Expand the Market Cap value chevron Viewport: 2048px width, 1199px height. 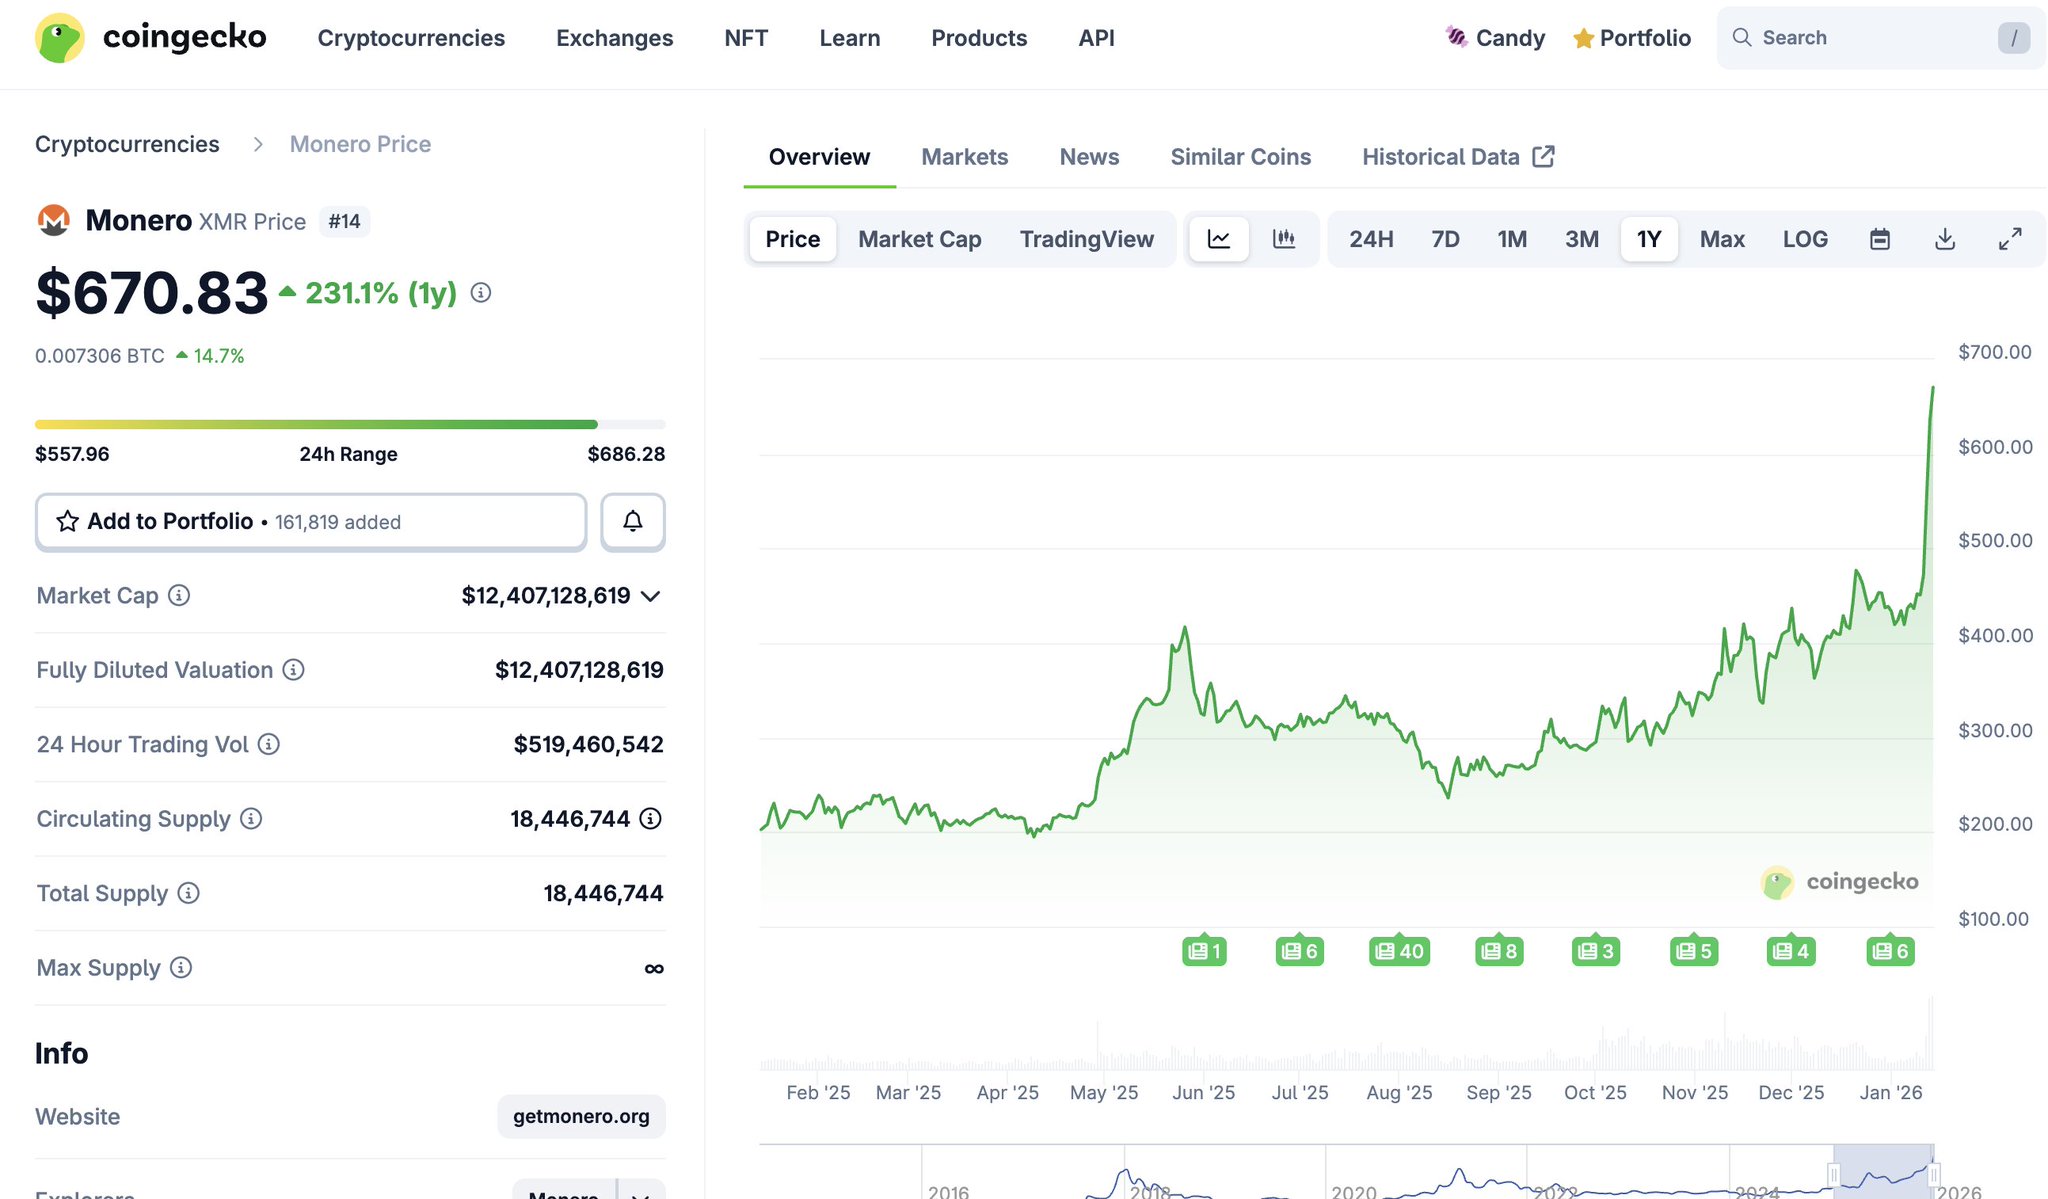point(651,596)
